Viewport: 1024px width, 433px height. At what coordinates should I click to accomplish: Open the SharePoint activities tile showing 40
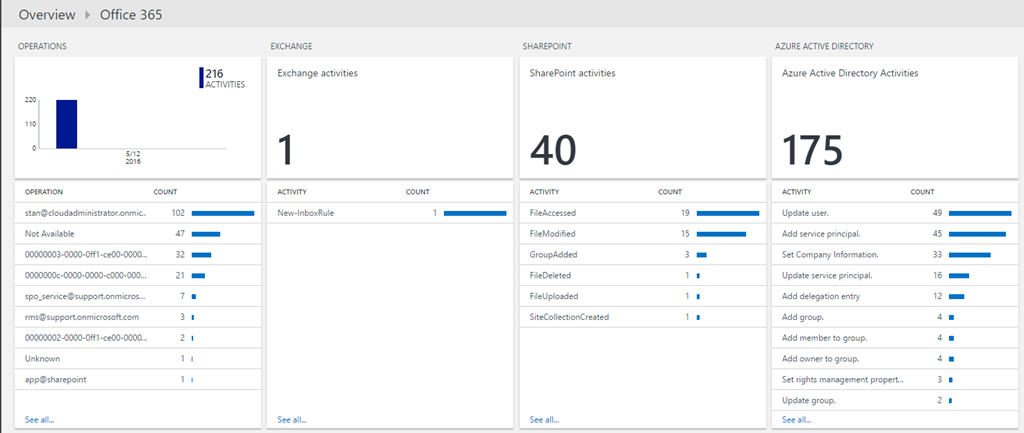click(639, 117)
